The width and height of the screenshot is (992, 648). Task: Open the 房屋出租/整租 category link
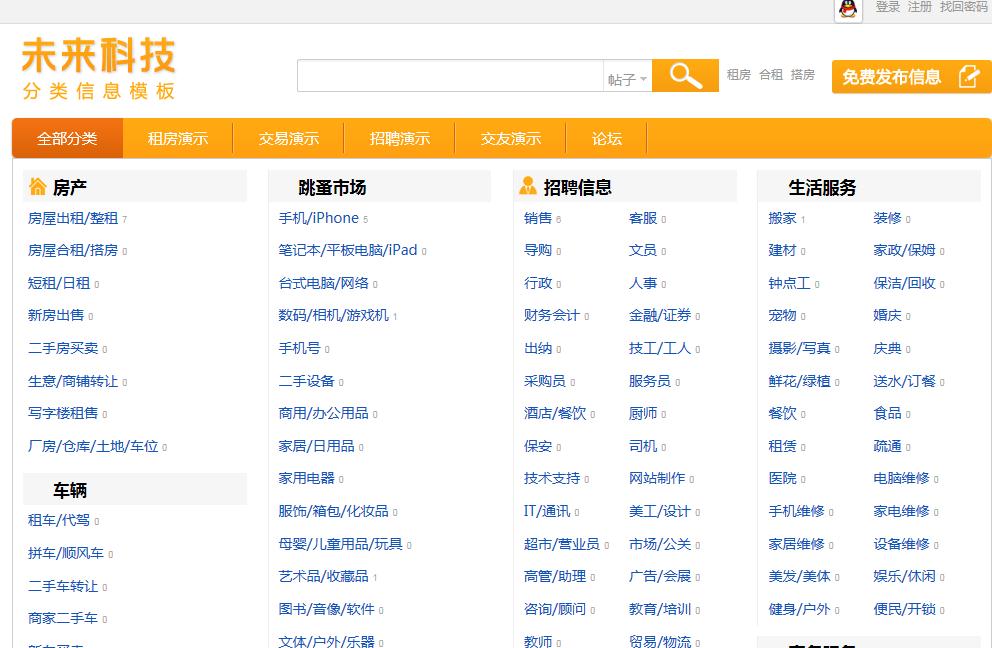tap(73, 218)
